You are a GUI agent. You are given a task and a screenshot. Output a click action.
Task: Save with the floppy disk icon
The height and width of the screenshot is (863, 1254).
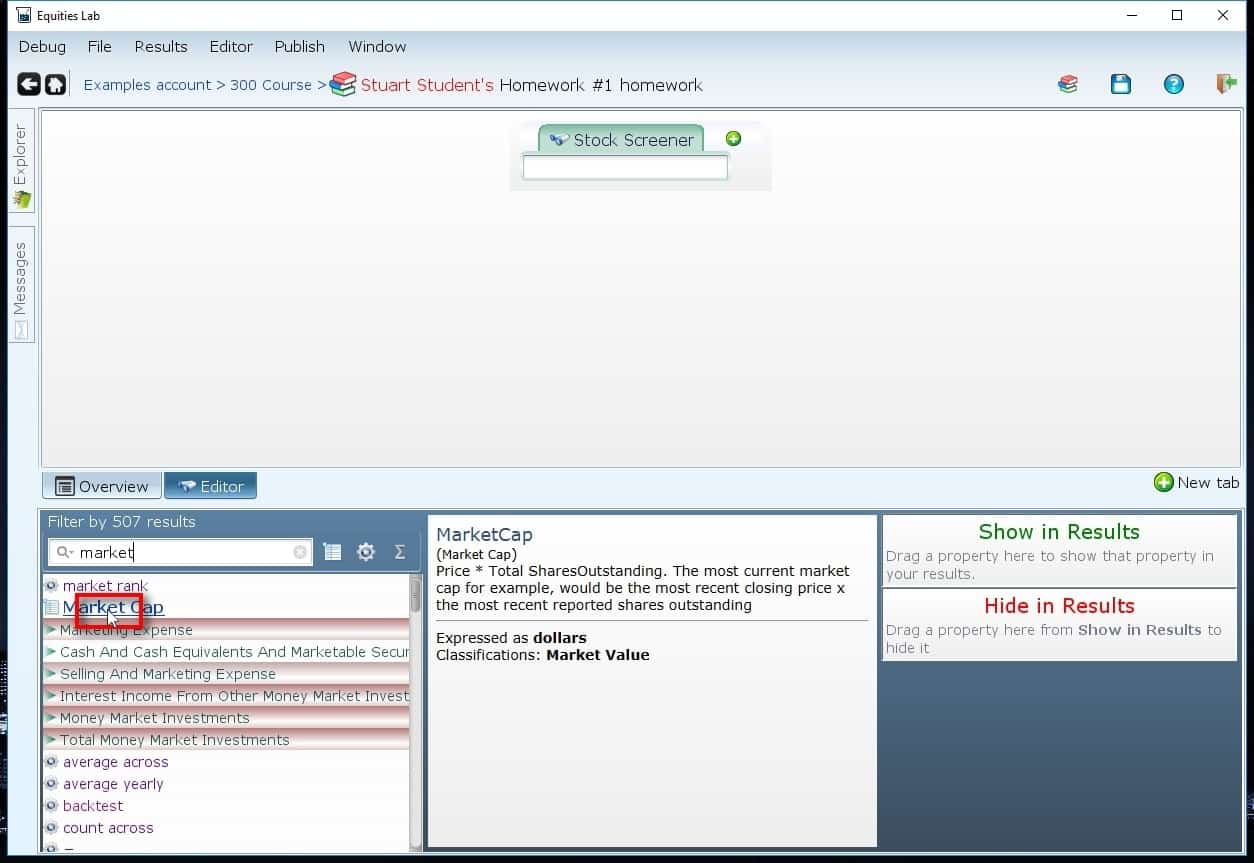(x=1121, y=84)
